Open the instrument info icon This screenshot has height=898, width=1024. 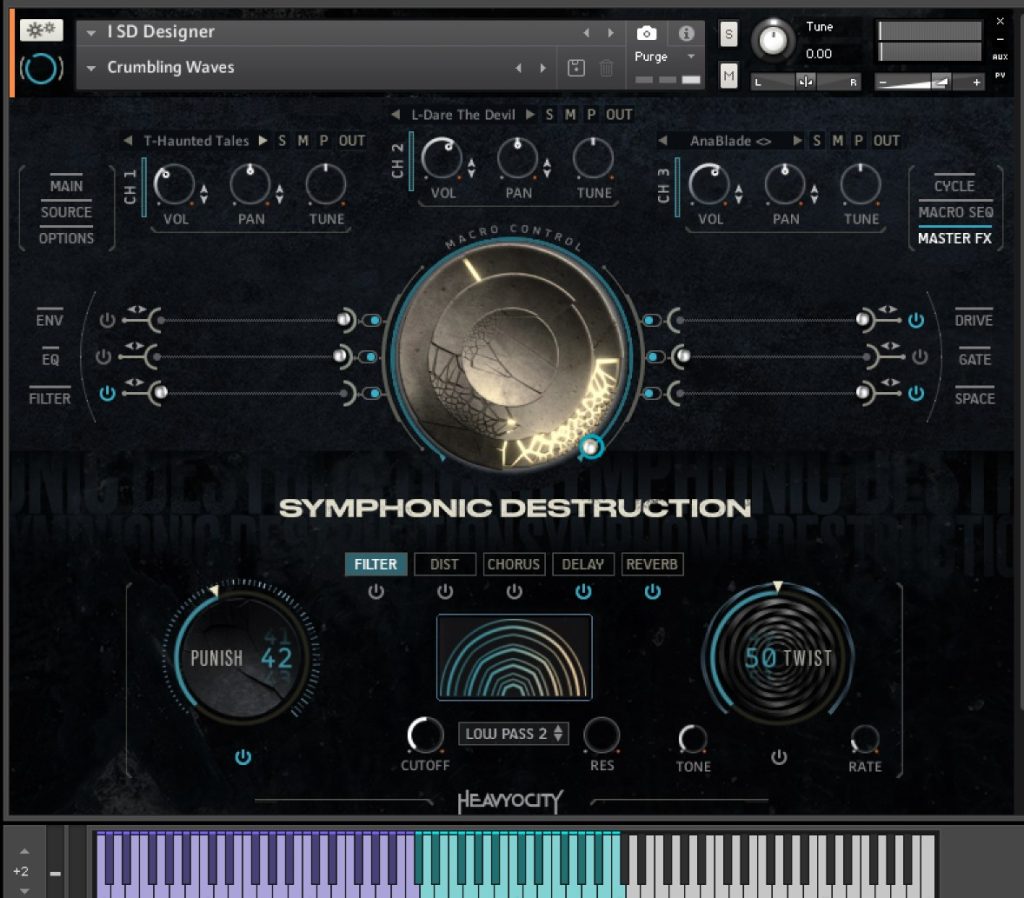[x=686, y=33]
